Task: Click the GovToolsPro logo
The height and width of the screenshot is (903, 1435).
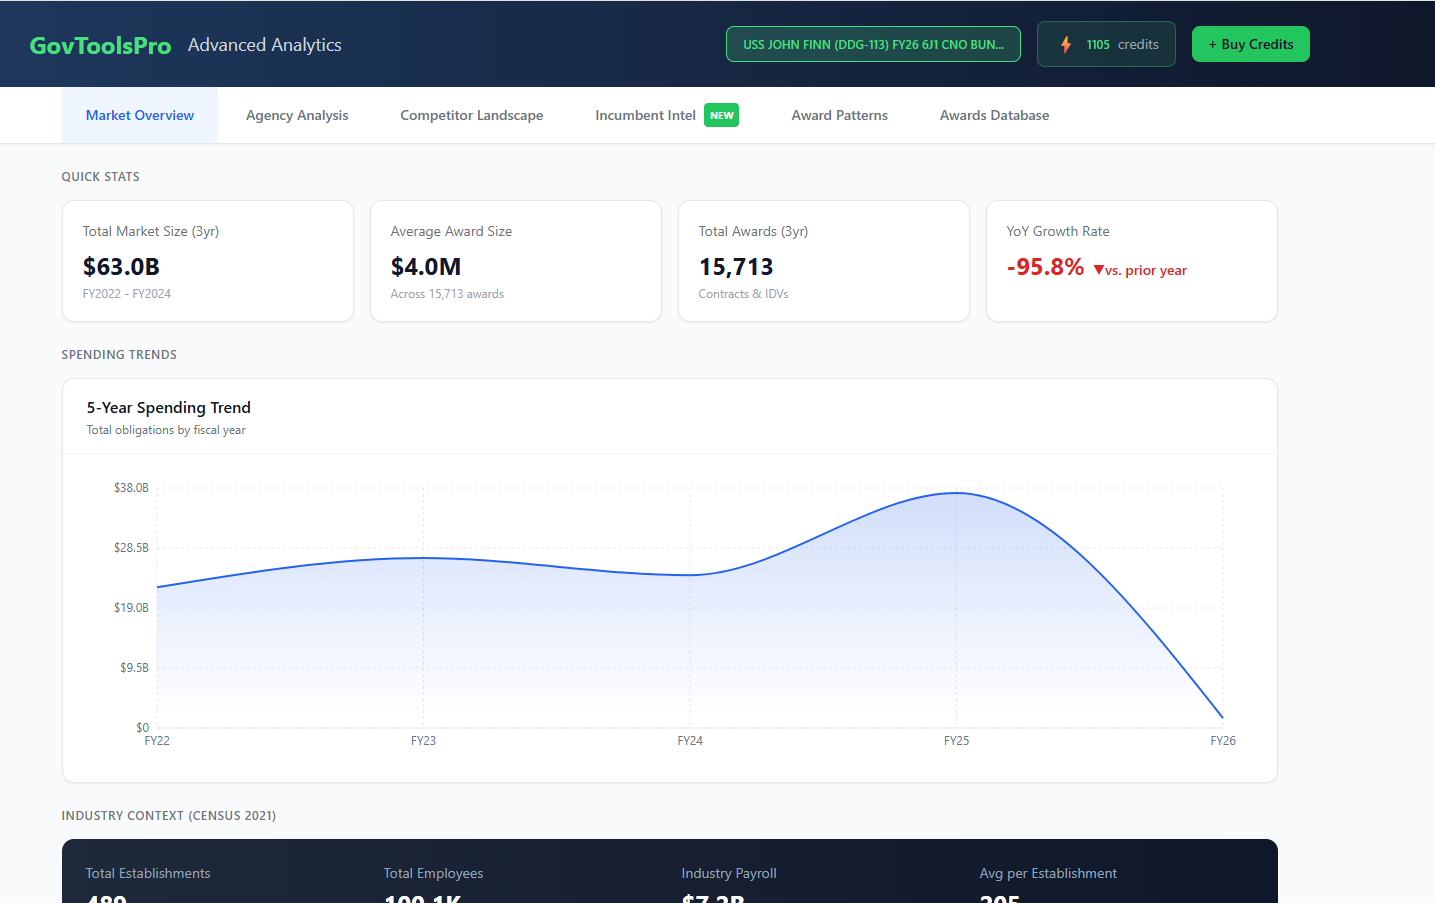Action: [x=100, y=44]
